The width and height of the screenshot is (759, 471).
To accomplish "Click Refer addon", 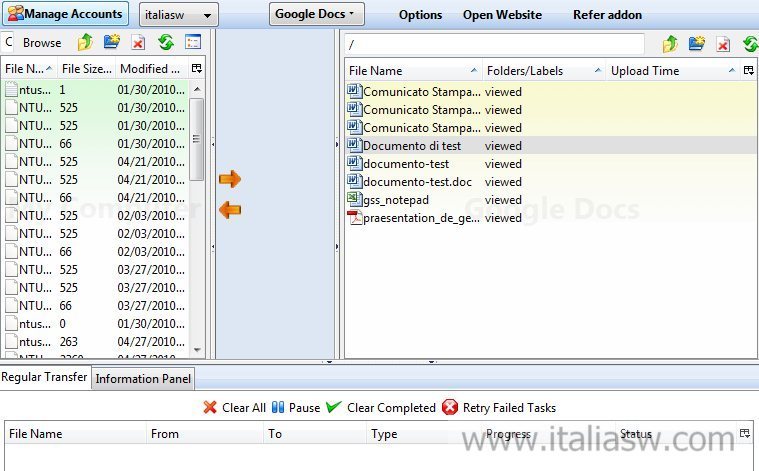I will pos(607,15).
